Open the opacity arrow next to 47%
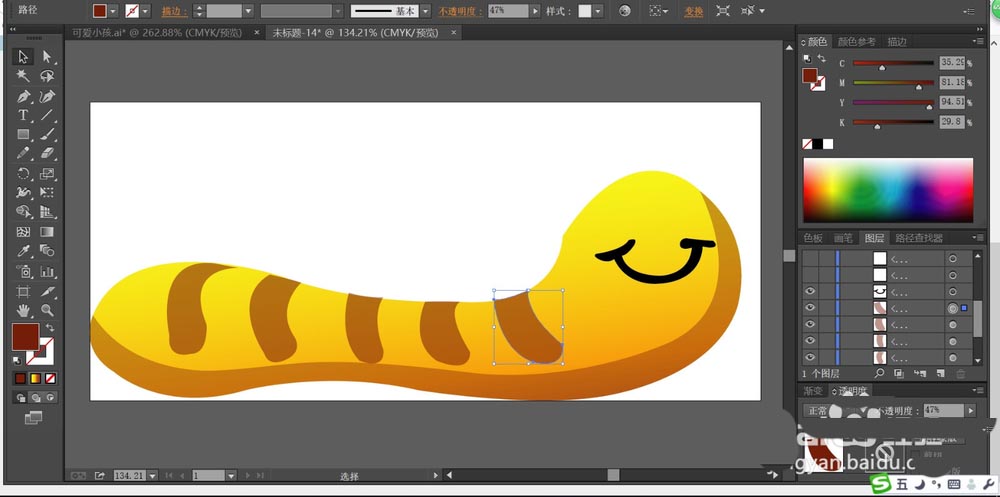The height and width of the screenshot is (497, 1000). click(x=535, y=11)
